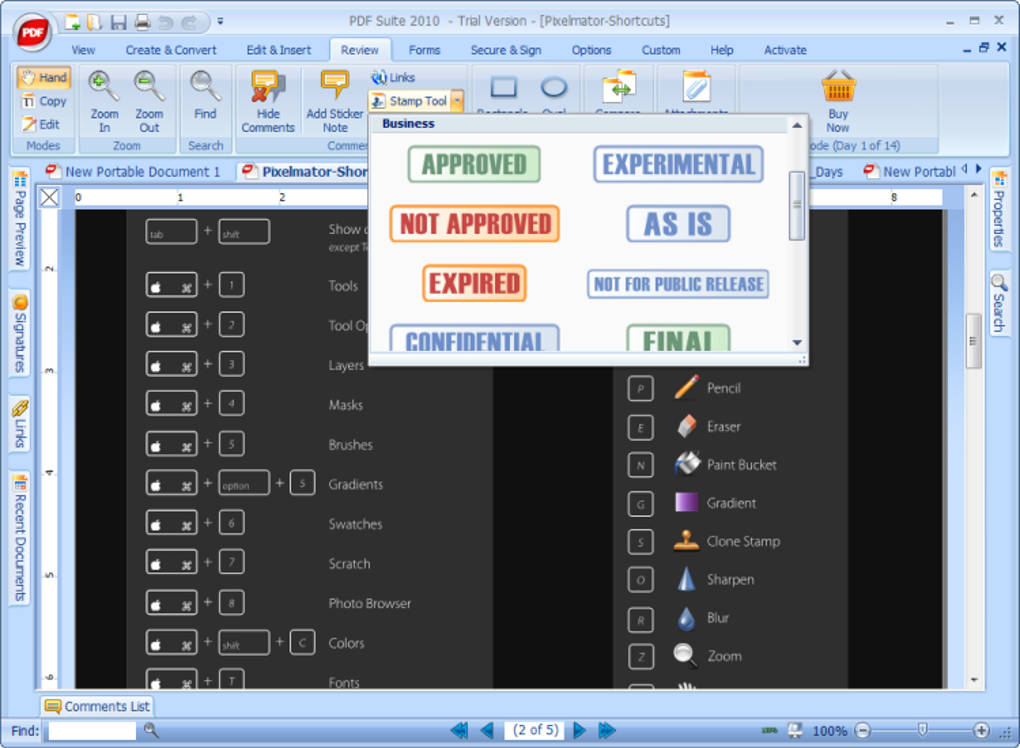Click document tabs scroll right arrow
This screenshot has height=748, width=1020.
pyautogui.click(x=978, y=168)
